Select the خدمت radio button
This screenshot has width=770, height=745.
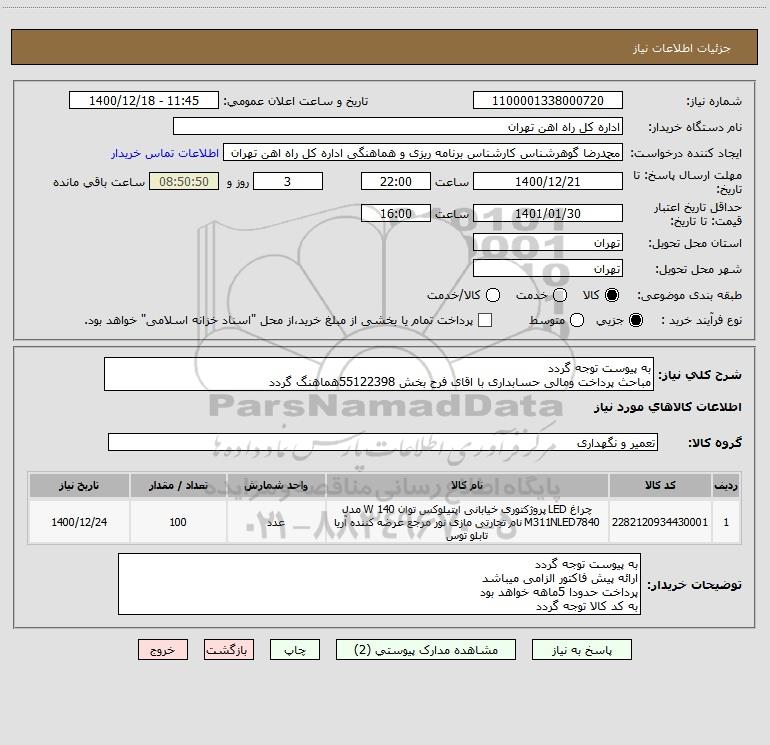coord(560,295)
